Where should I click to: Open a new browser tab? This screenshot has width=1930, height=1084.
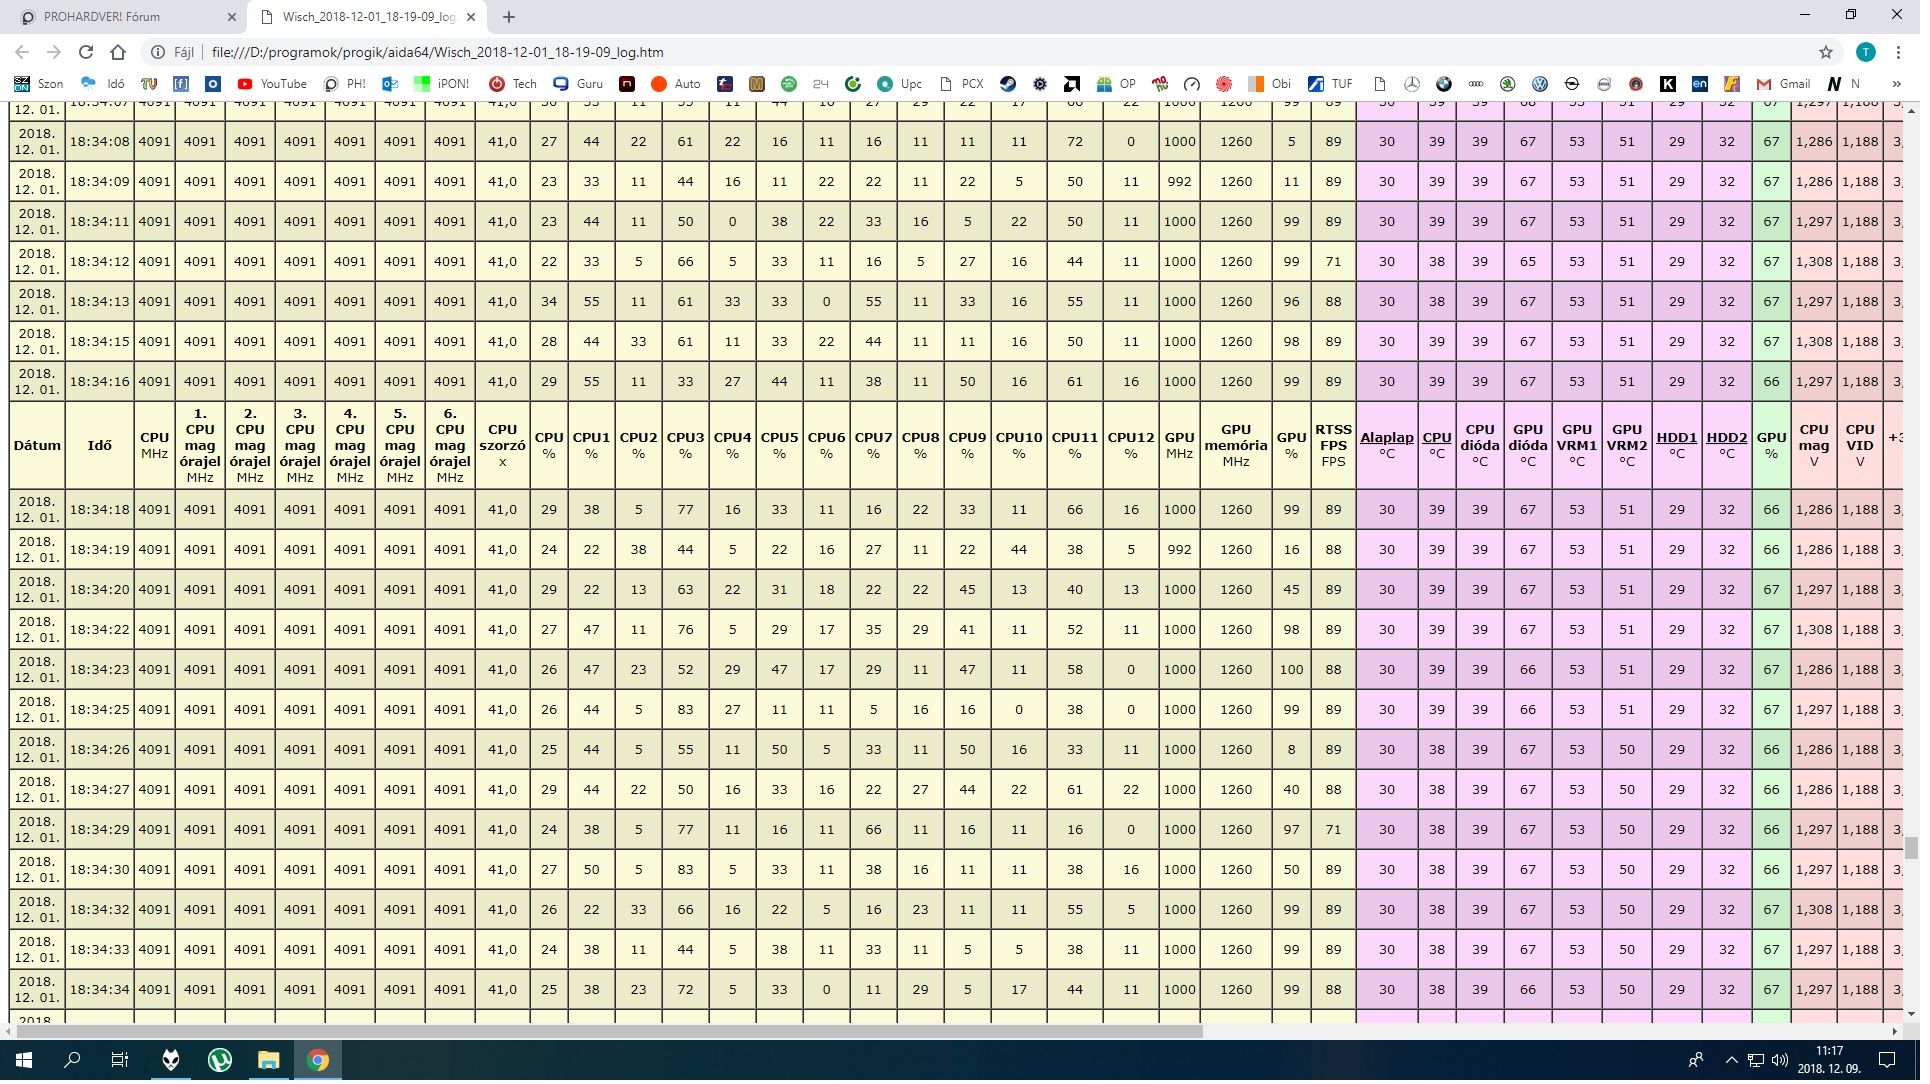click(x=509, y=17)
